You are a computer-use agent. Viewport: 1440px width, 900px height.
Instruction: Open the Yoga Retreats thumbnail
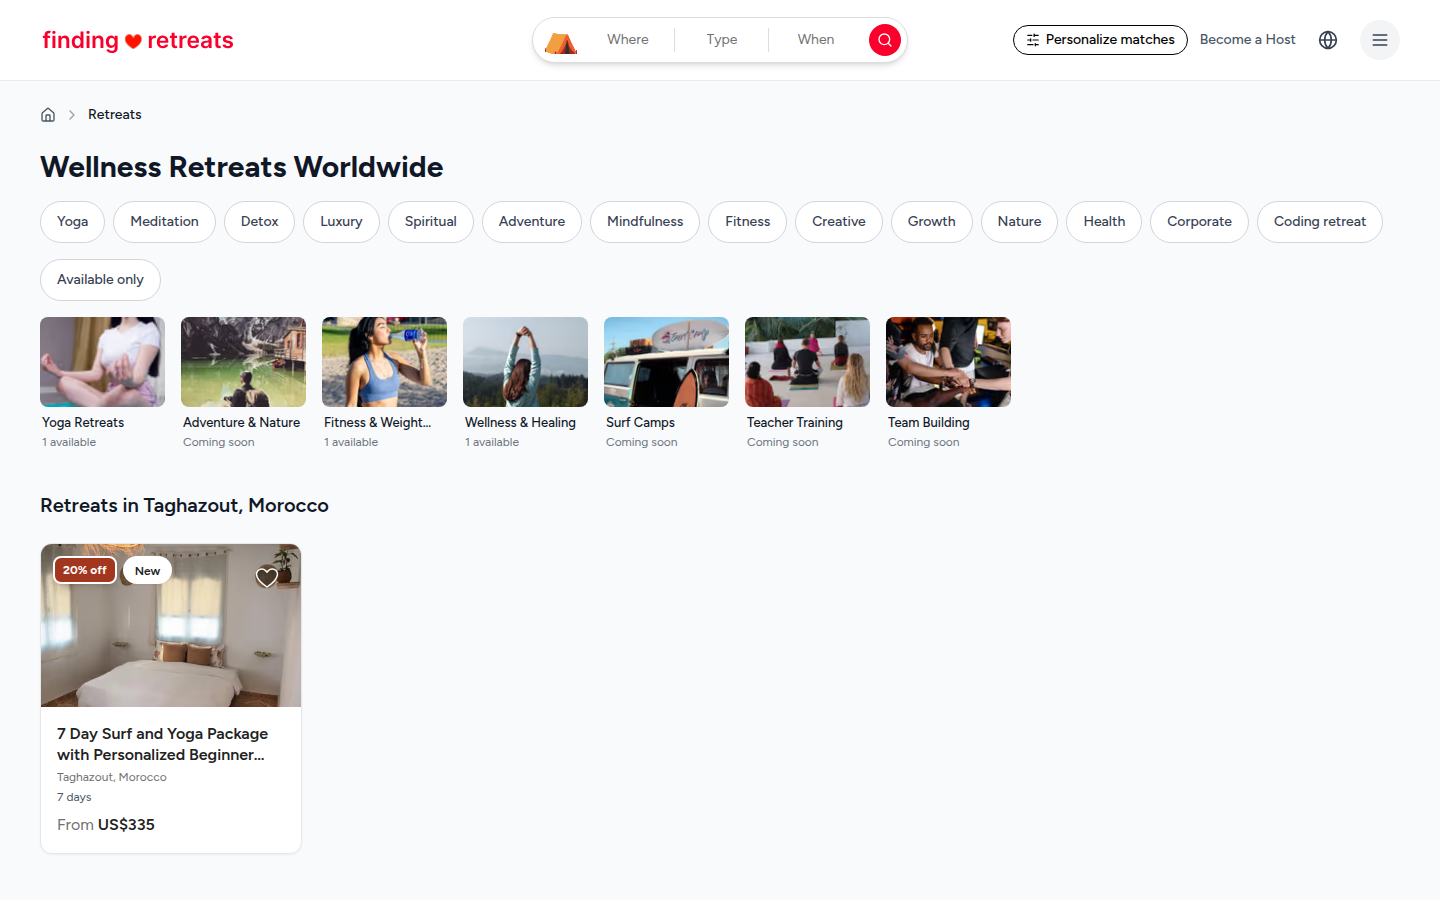[x=102, y=362]
